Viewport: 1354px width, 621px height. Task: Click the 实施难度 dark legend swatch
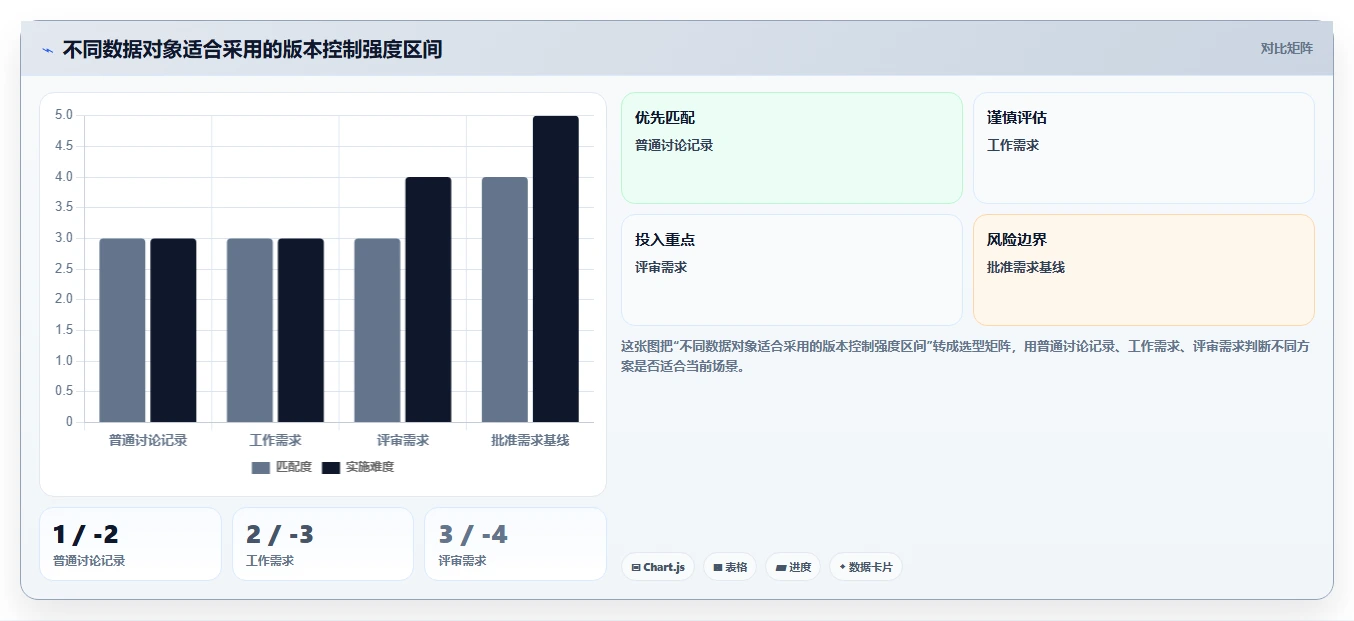(331, 467)
